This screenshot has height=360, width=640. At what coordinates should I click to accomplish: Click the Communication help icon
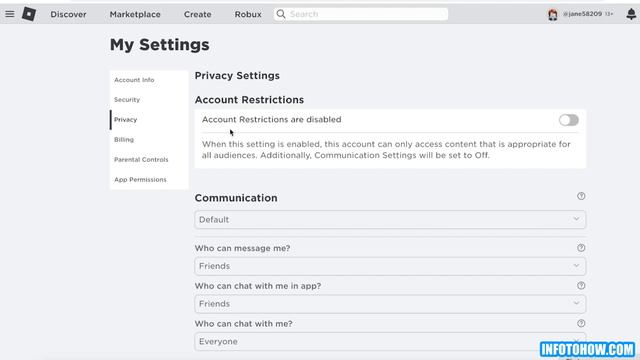tap(581, 196)
